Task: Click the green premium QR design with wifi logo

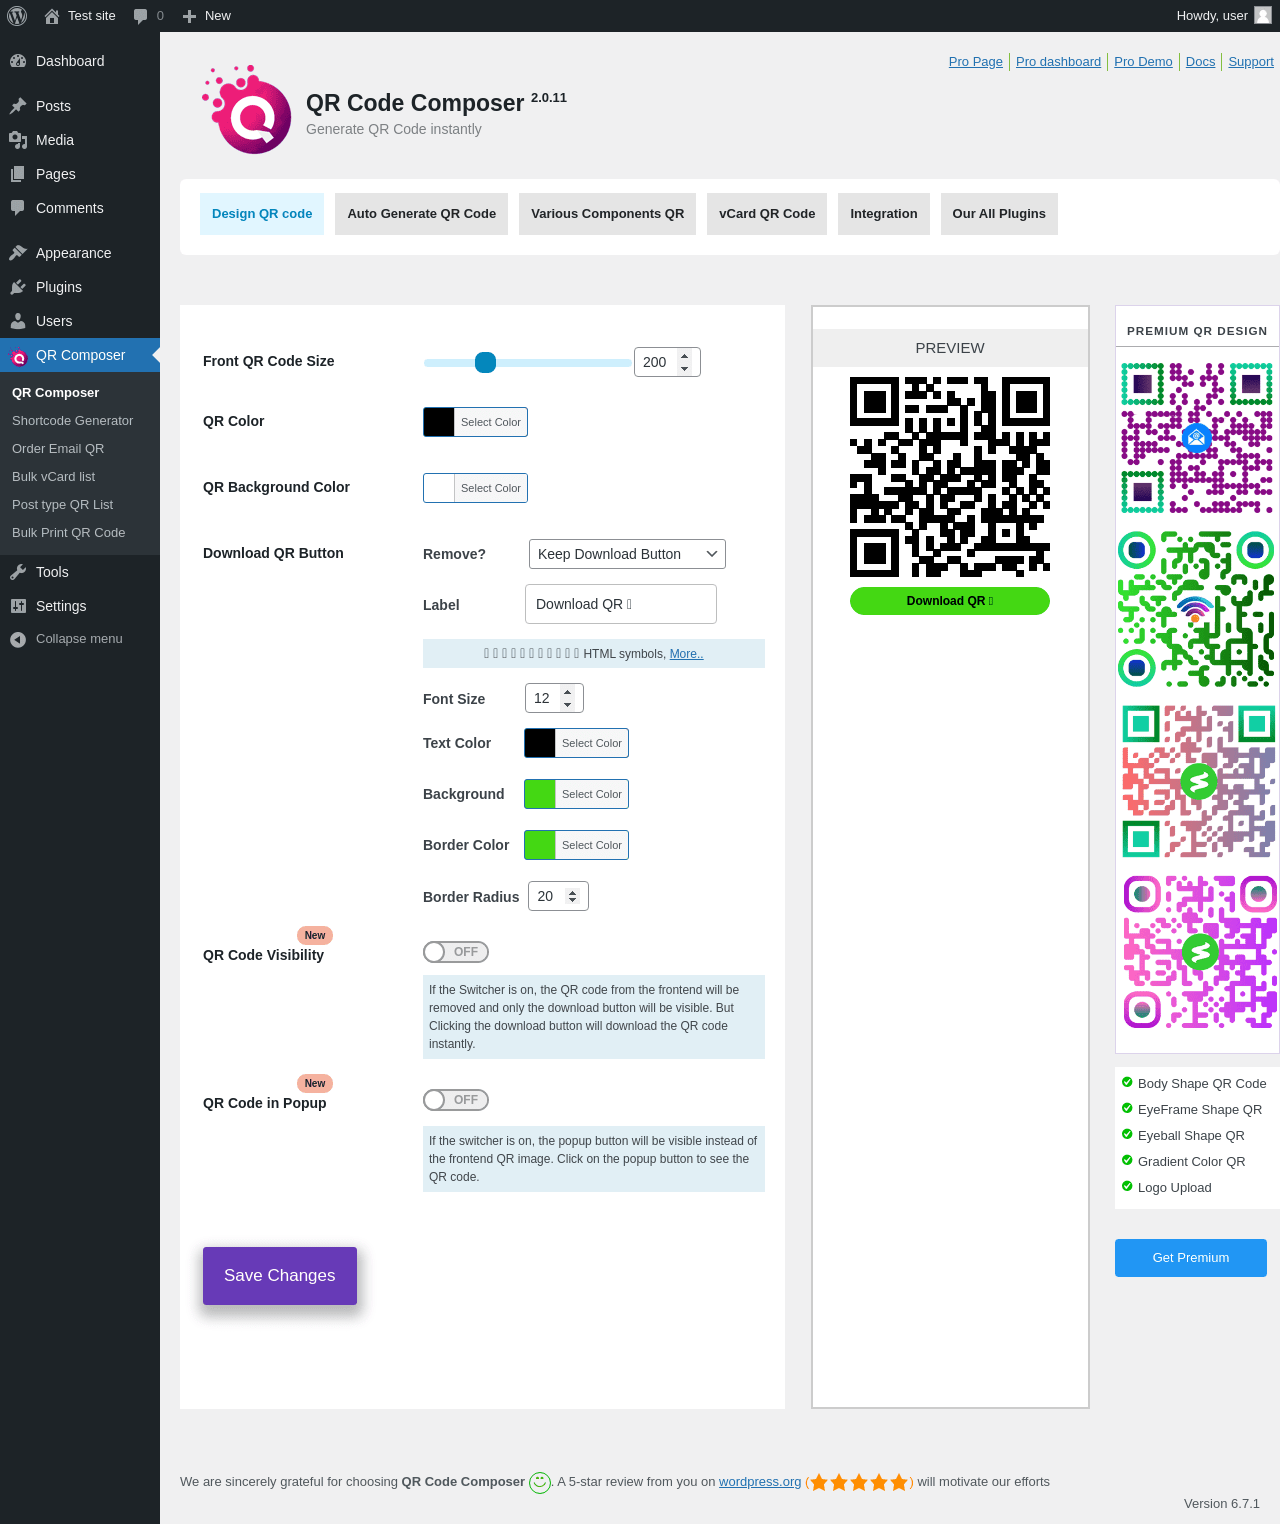Action: [1197, 609]
